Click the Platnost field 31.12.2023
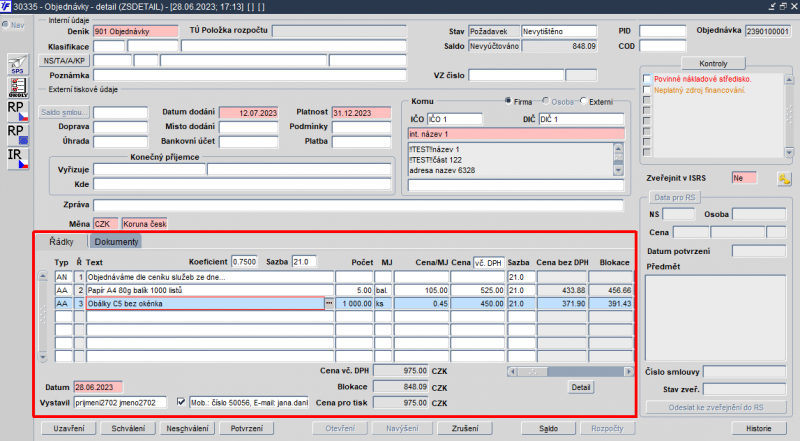 (x=362, y=113)
